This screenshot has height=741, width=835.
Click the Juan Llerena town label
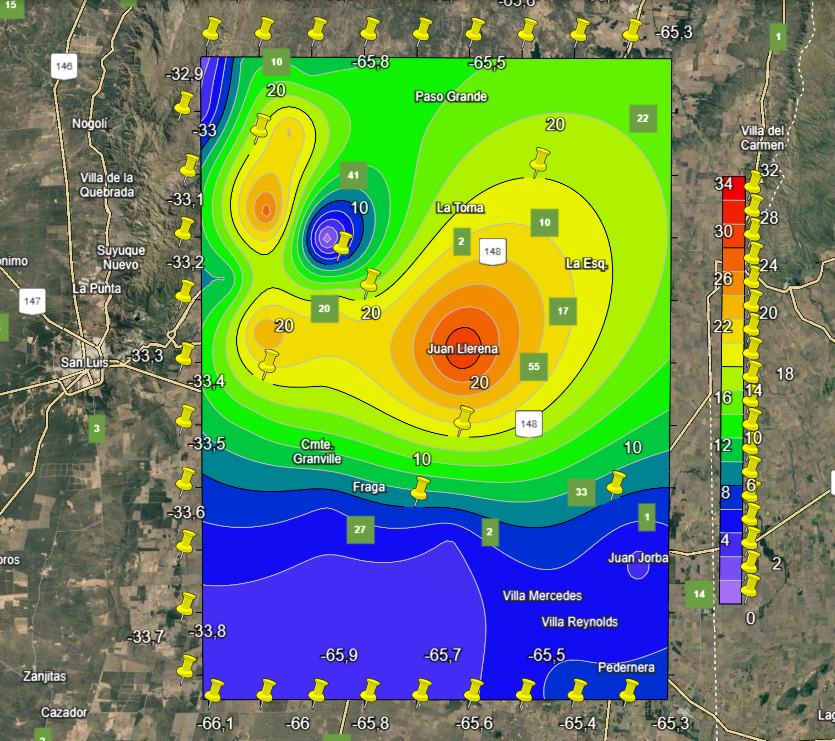(x=462, y=349)
